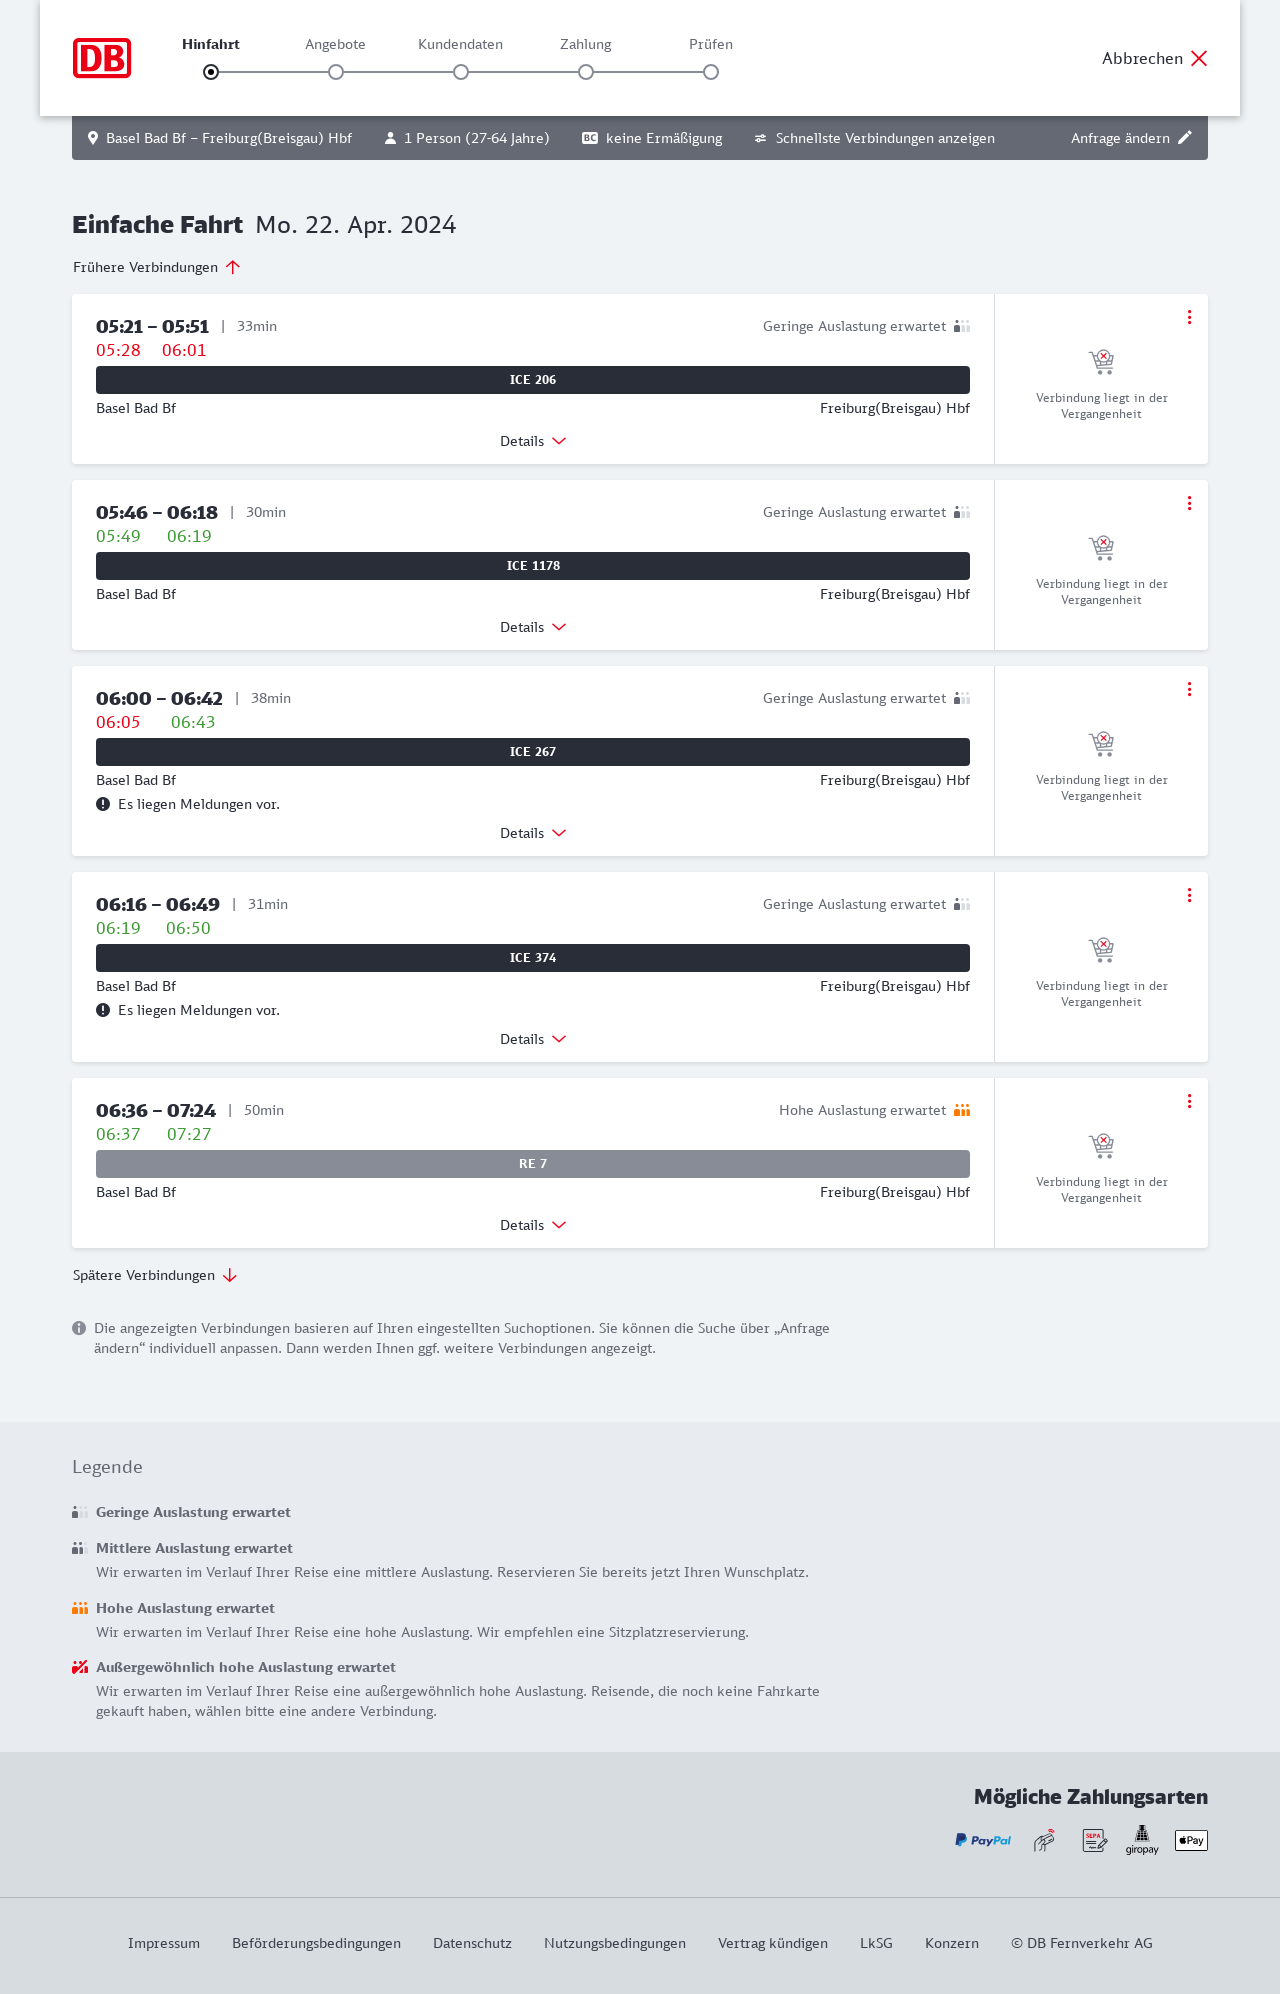
Task: Load Spätere Verbindungen
Action: 155,1275
